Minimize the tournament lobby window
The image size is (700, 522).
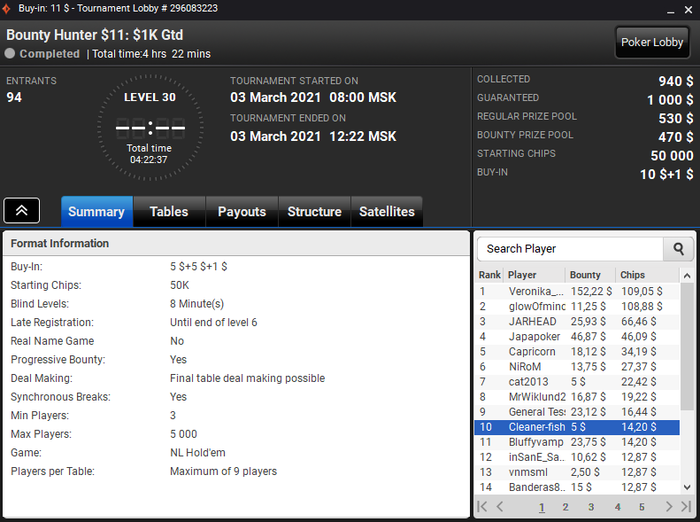(x=671, y=10)
